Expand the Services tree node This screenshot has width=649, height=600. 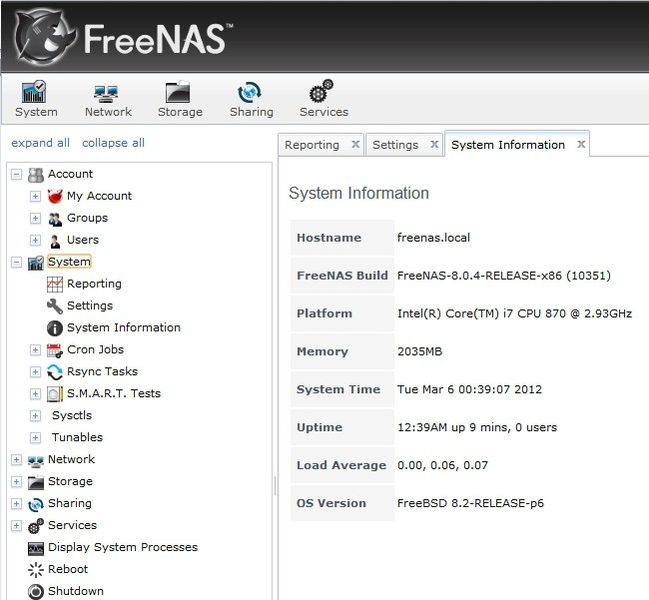tap(16, 526)
